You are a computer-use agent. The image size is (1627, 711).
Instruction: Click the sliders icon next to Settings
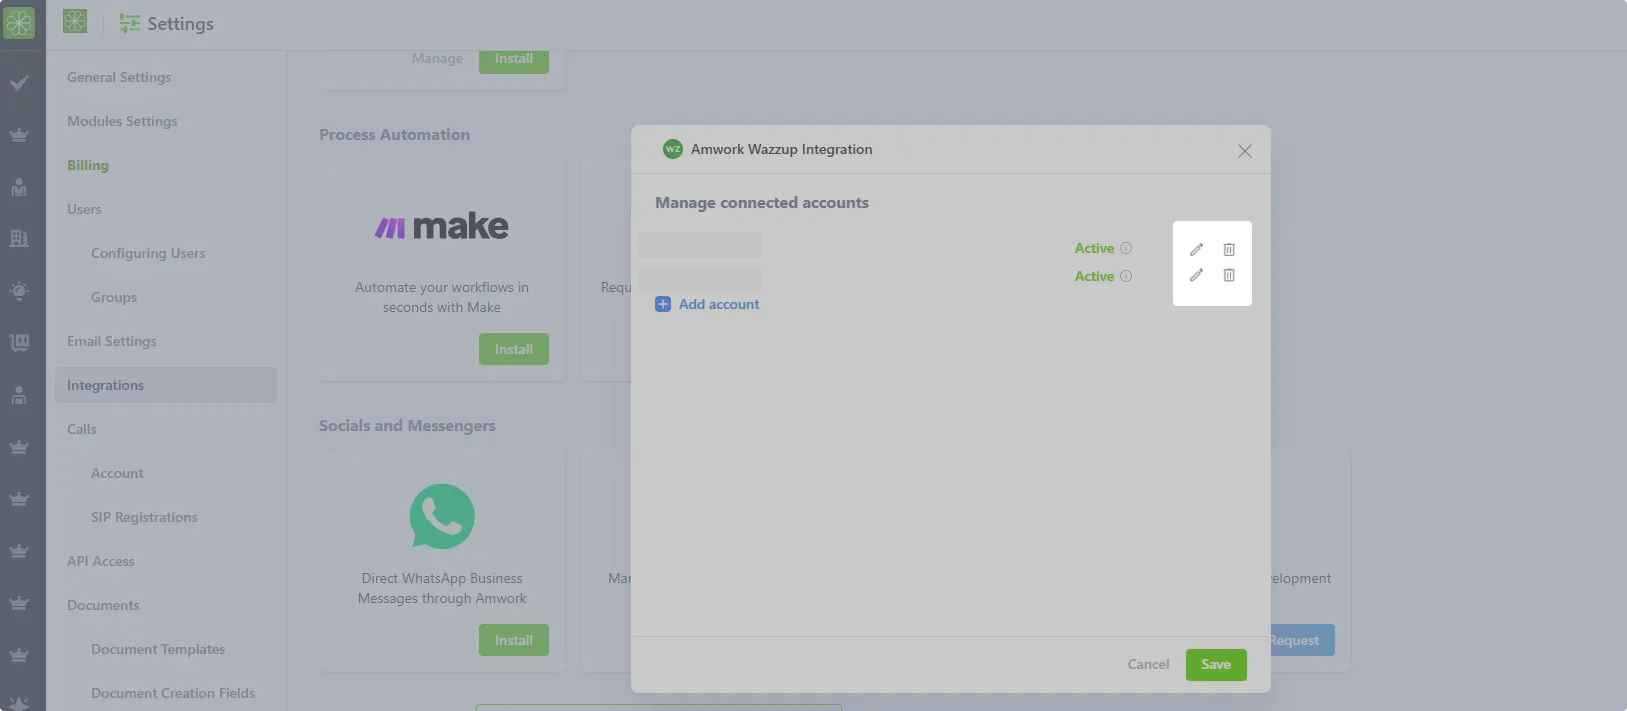click(129, 24)
